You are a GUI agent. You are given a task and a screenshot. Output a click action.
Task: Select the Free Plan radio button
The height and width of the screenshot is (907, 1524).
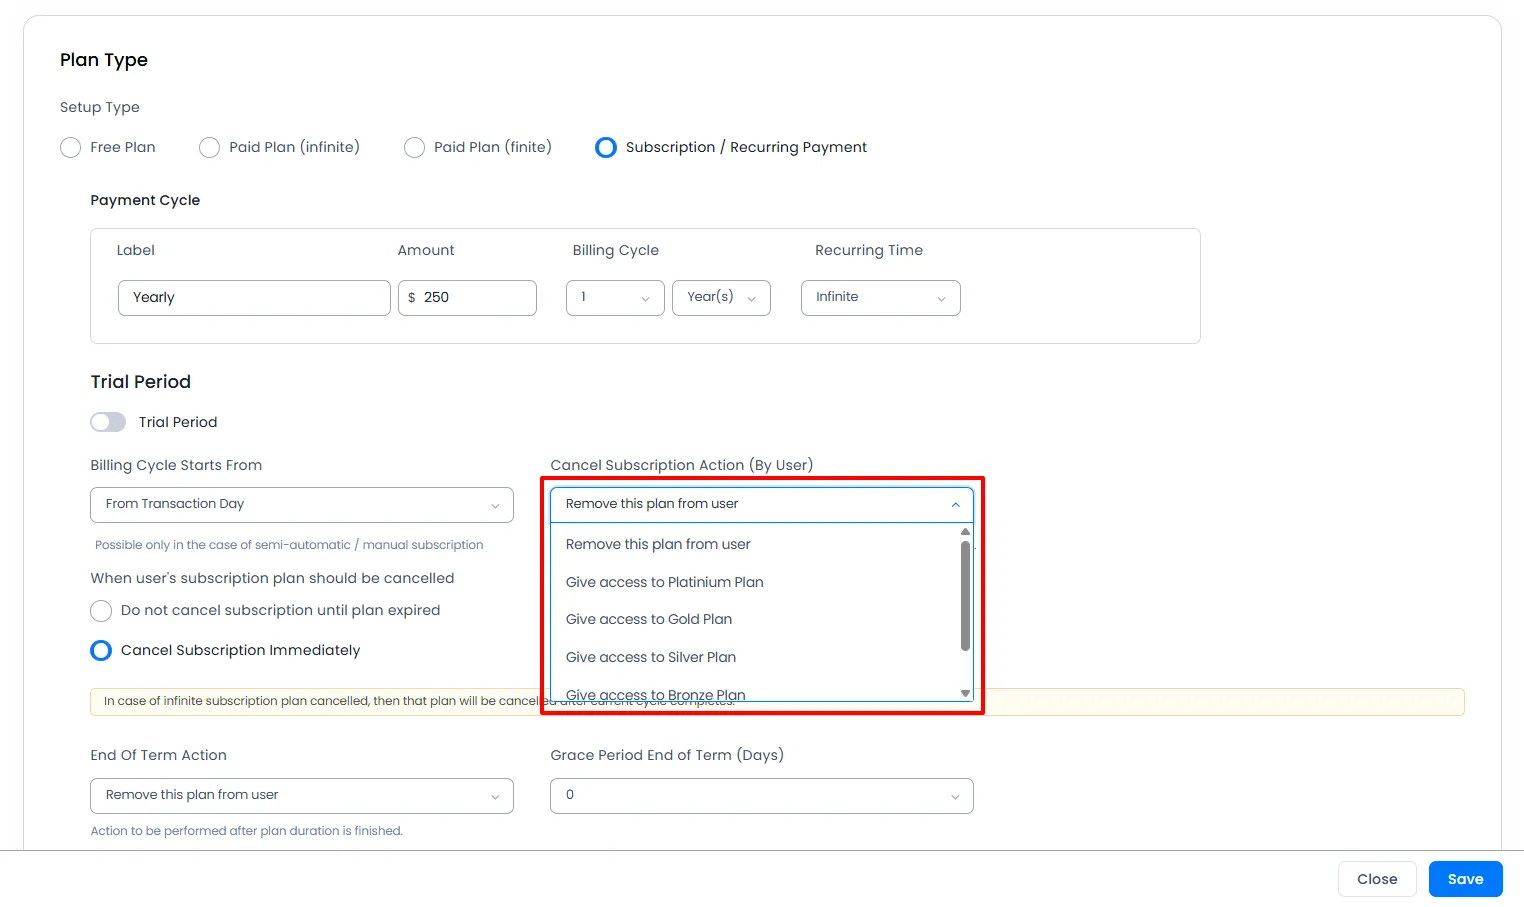[x=71, y=148]
